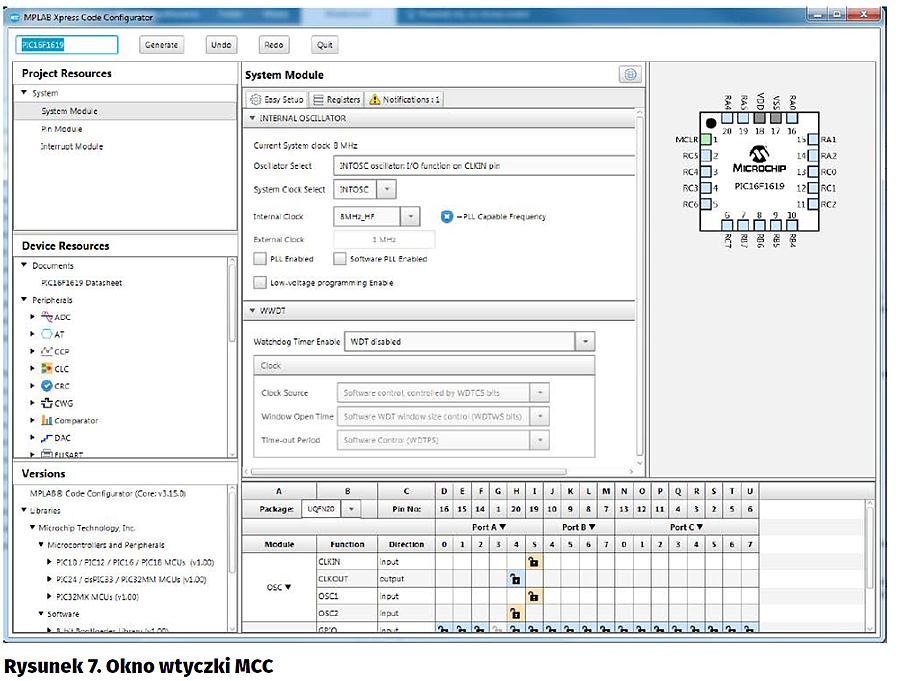Click the CLC peripheral icon
The width and height of the screenshot is (900, 681).
click(47, 369)
